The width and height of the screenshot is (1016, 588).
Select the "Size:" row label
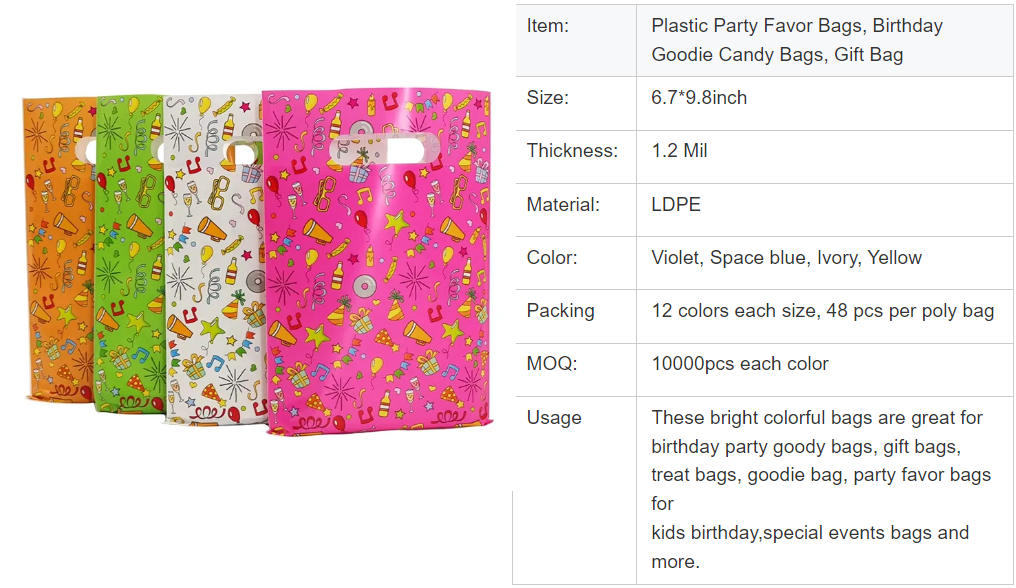click(548, 98)
